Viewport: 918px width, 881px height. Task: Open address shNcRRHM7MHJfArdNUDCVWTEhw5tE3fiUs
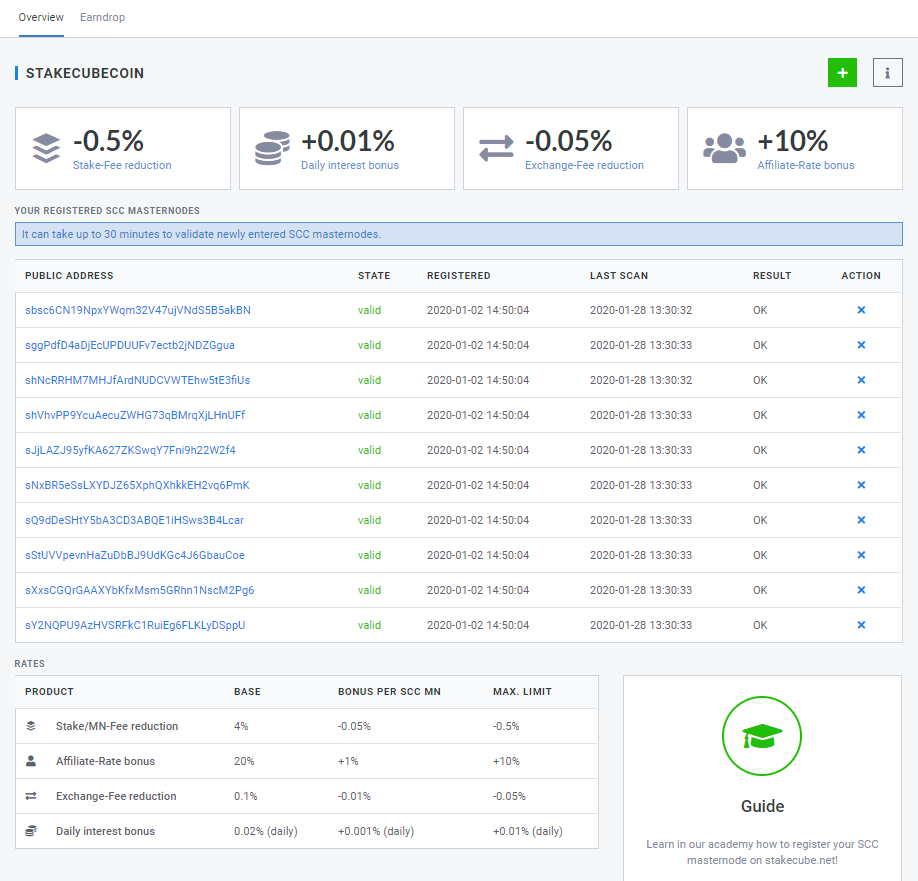click(138, 380)
